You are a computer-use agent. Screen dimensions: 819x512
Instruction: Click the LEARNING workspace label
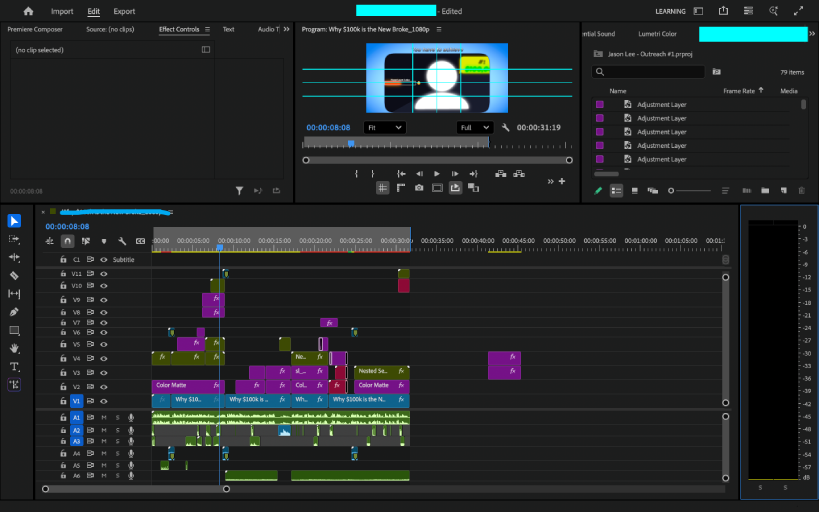pyautogui.click(x=670, y=11)
